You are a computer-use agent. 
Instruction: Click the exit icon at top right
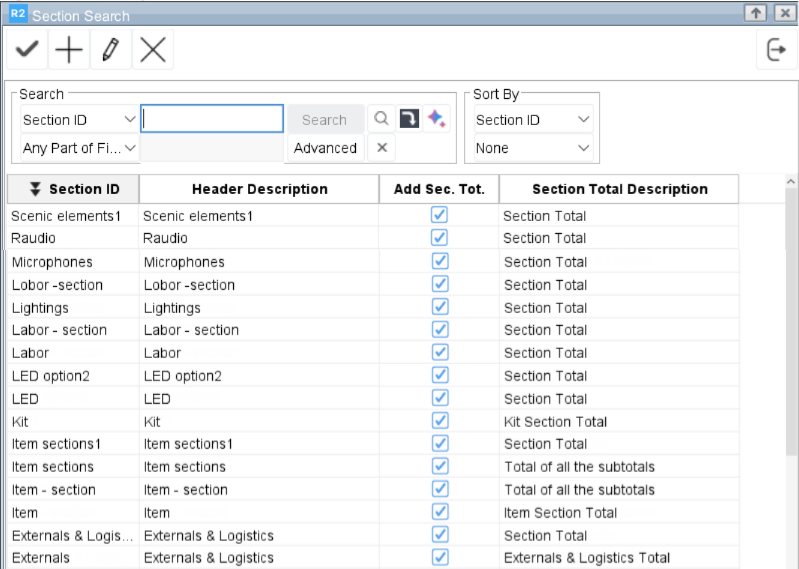pyautogui.click(x=775, y=50)
